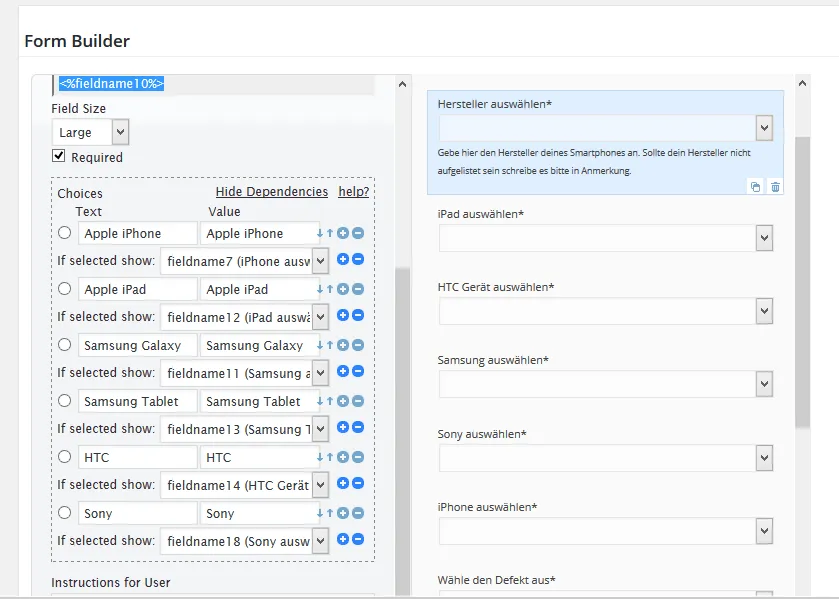Open the Field Size Large dropdown
Screen dimensions: 839x599
tap(90, 132)
